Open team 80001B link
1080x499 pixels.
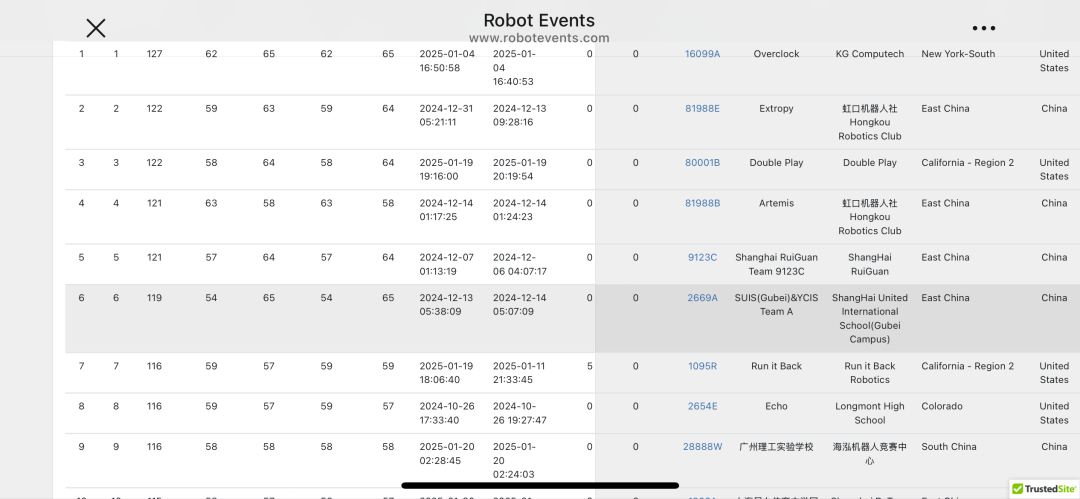pos(702,163)
